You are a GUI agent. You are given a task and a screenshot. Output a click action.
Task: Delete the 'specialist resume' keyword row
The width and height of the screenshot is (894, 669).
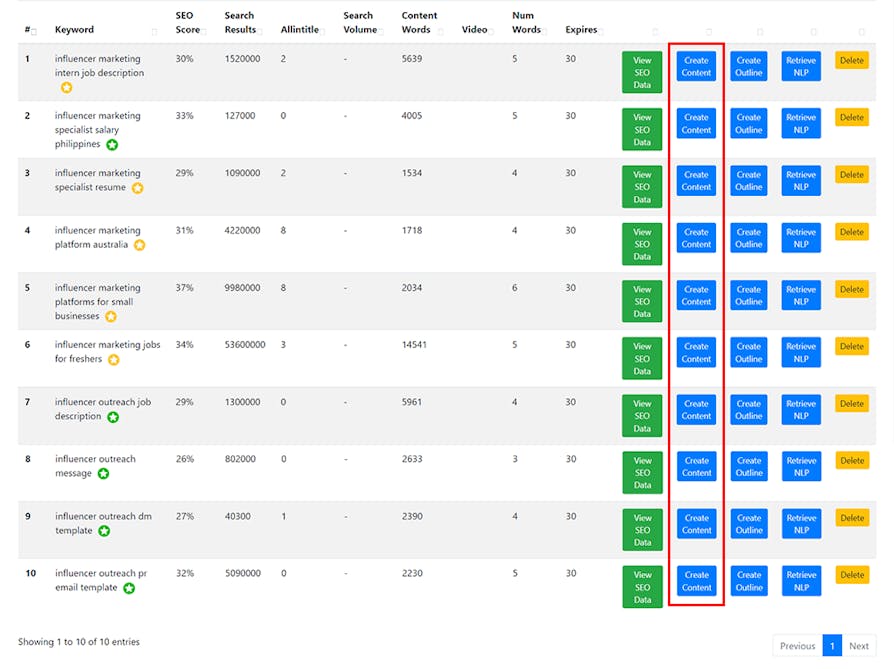coord(852,175)
